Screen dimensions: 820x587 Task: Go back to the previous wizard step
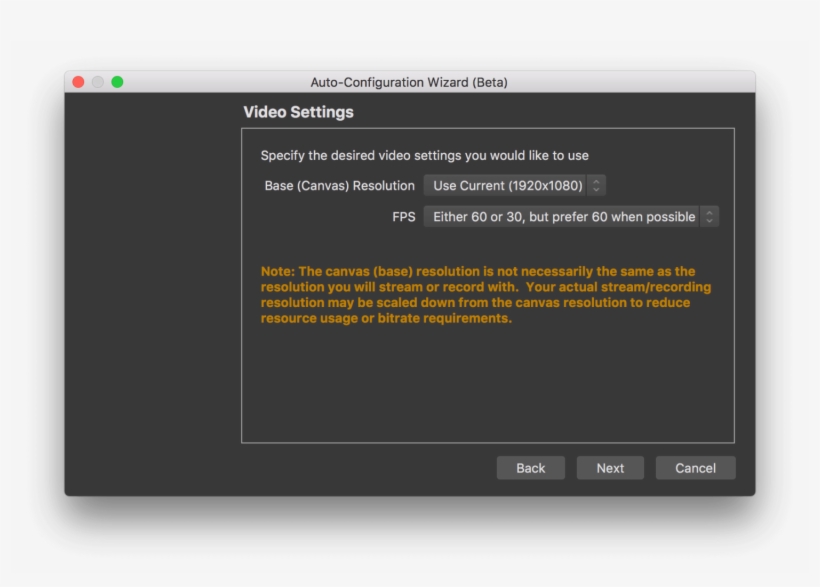[531, 467]
